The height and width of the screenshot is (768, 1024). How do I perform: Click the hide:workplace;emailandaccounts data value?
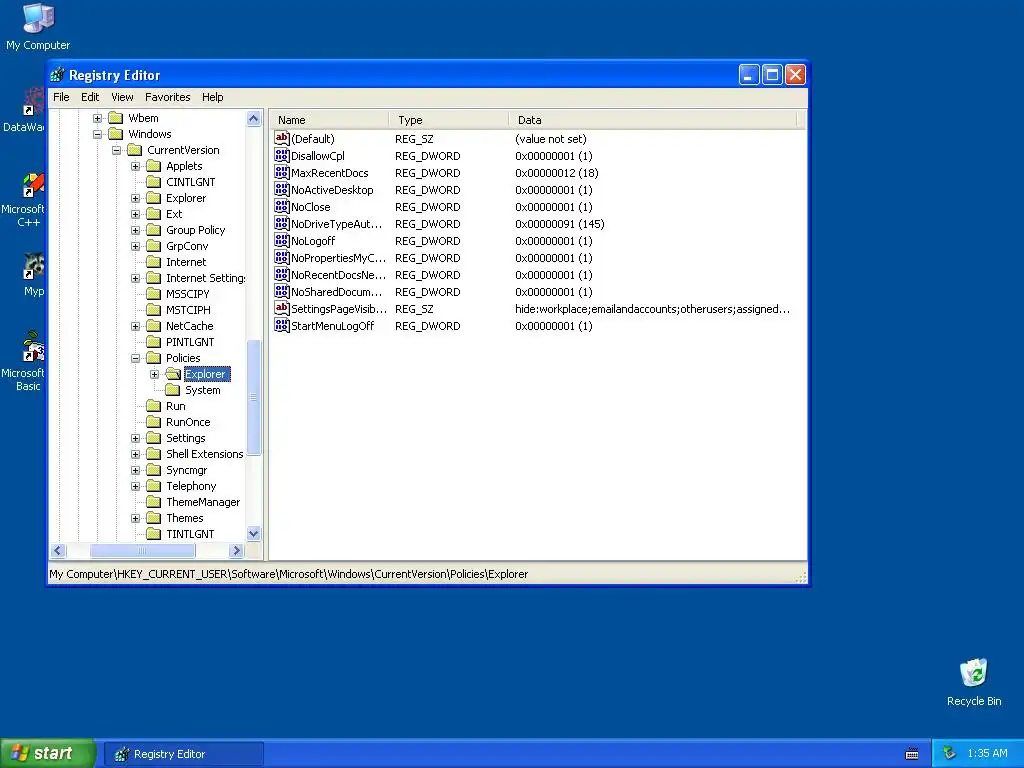pos(652,309)
